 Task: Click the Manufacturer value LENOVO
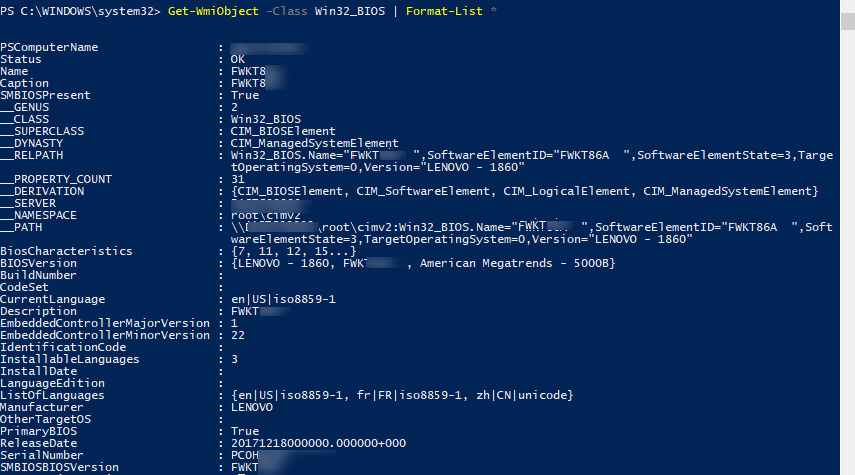(252, 407)
